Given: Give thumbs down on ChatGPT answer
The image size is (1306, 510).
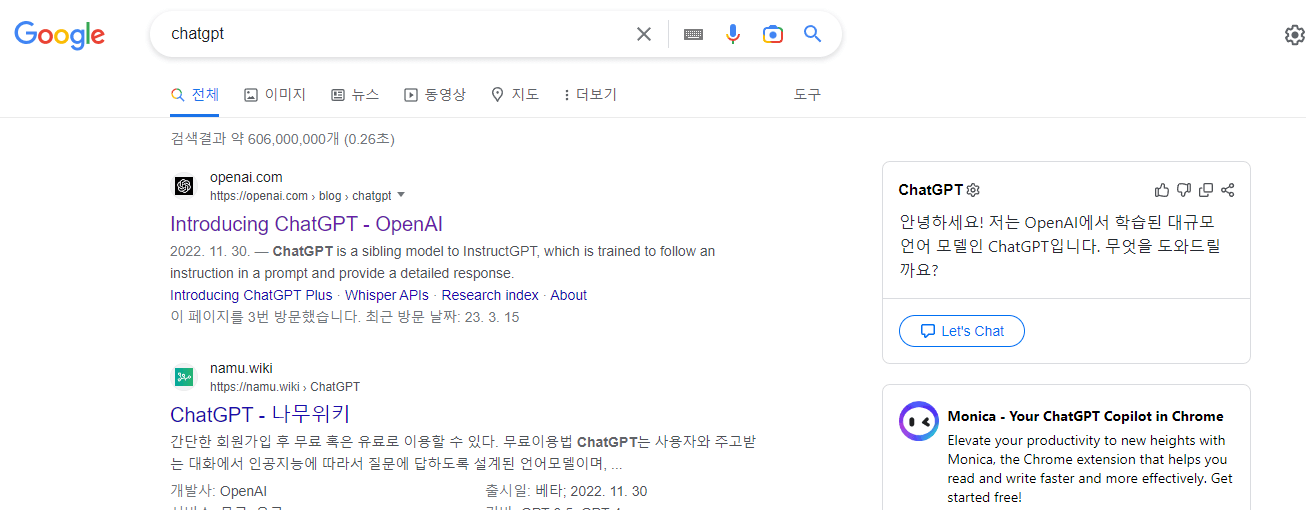Looking at the screenshot, I should click(1184, 190).
